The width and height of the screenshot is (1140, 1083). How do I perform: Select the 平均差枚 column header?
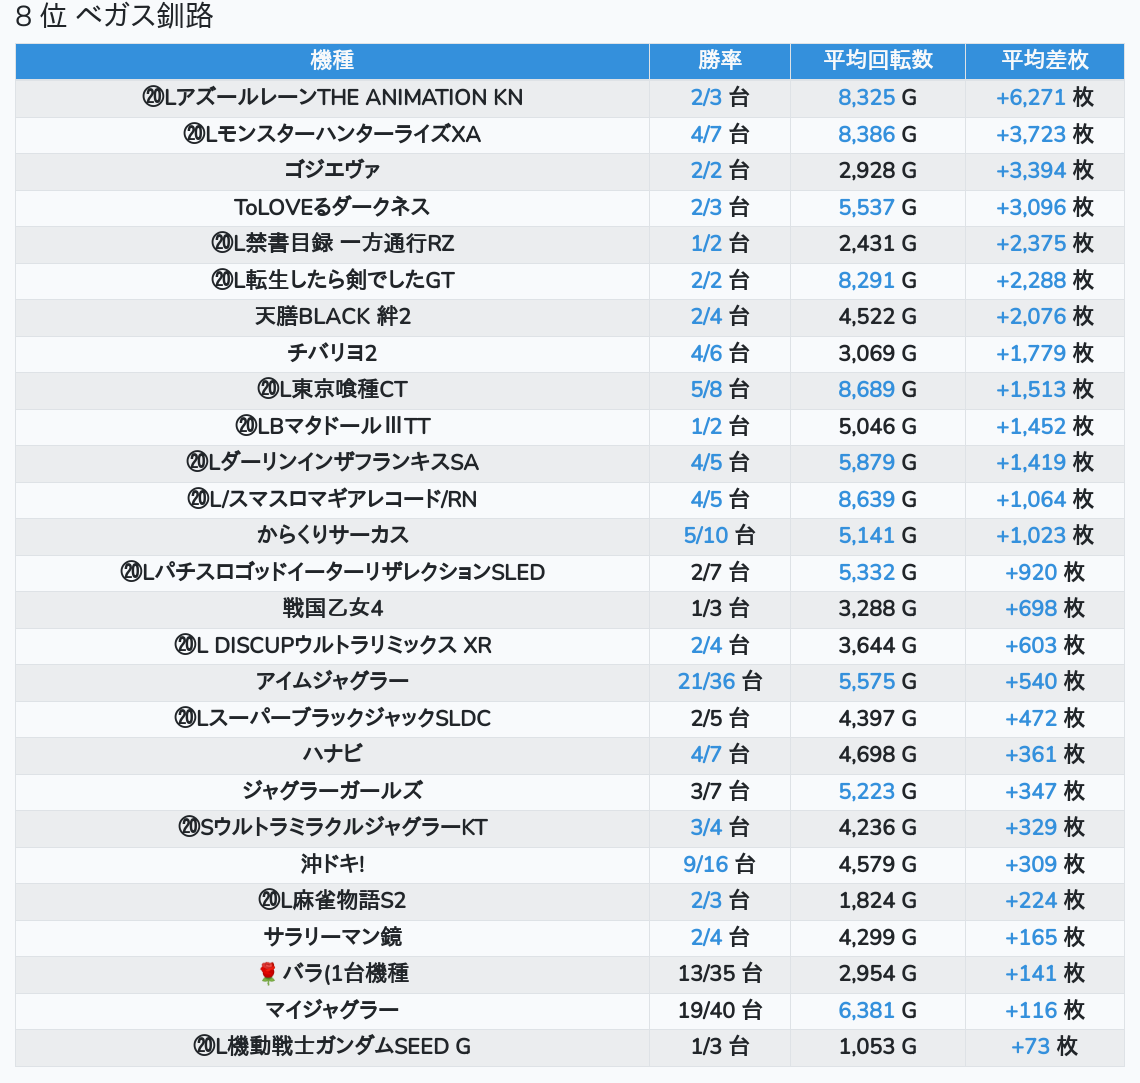pos(1044,60)
